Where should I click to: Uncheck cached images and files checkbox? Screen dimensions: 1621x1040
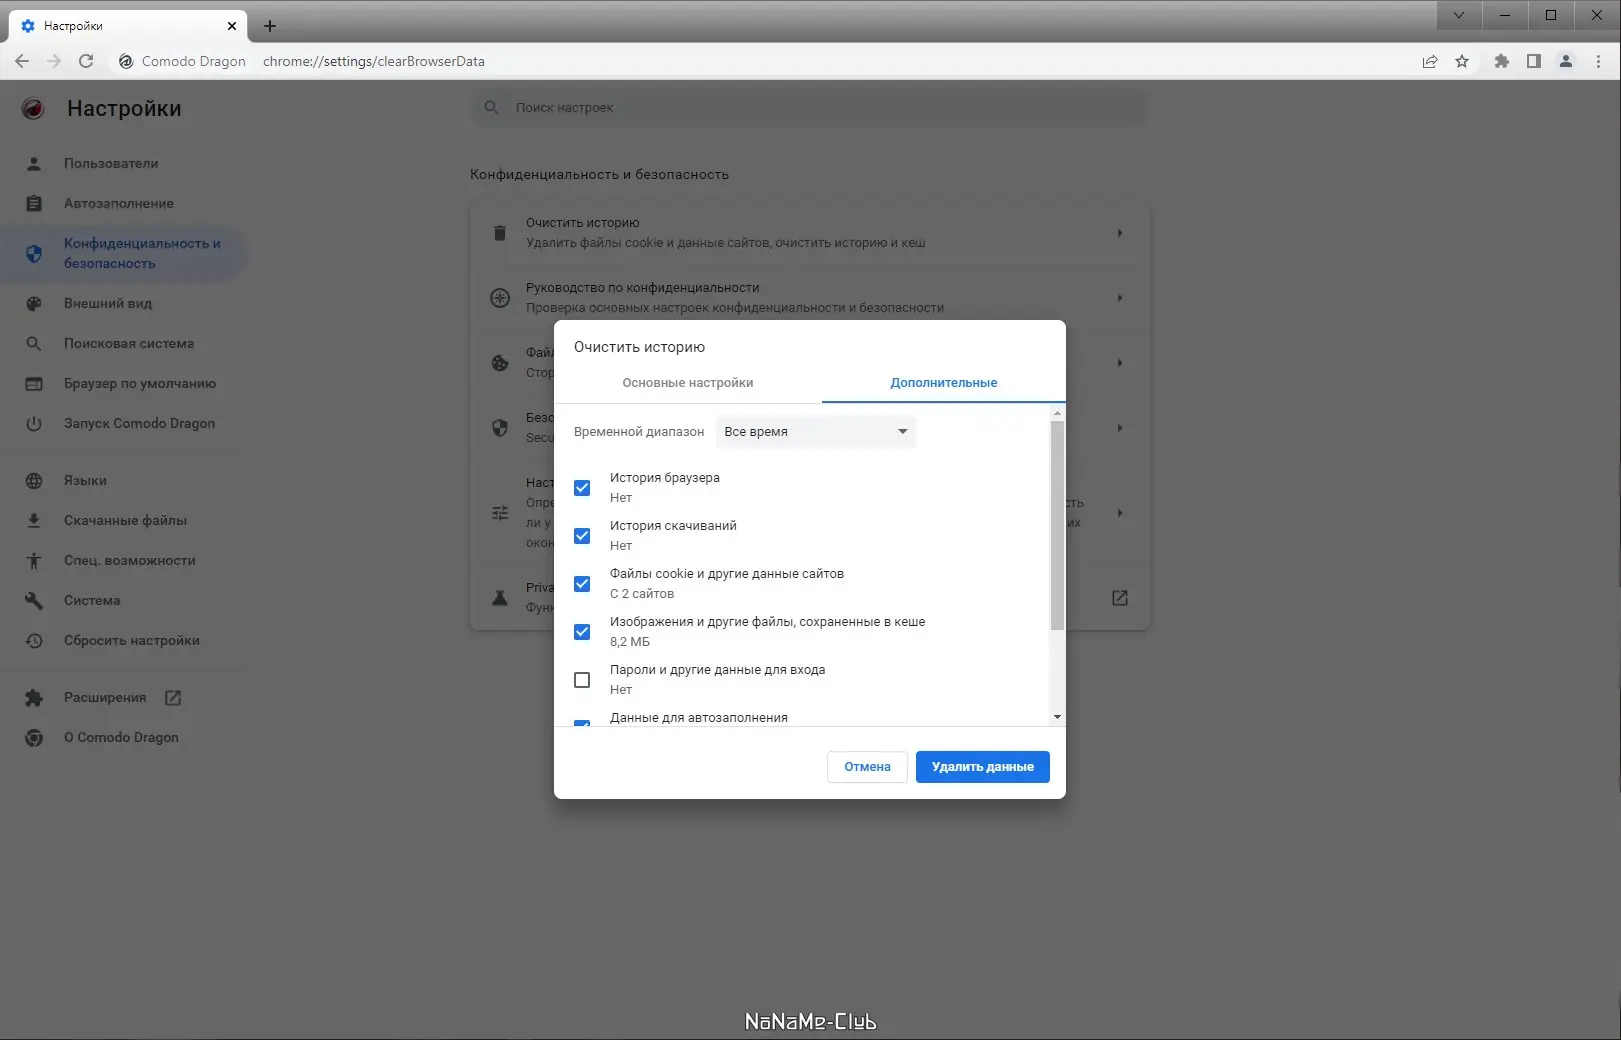pos(582,632)
